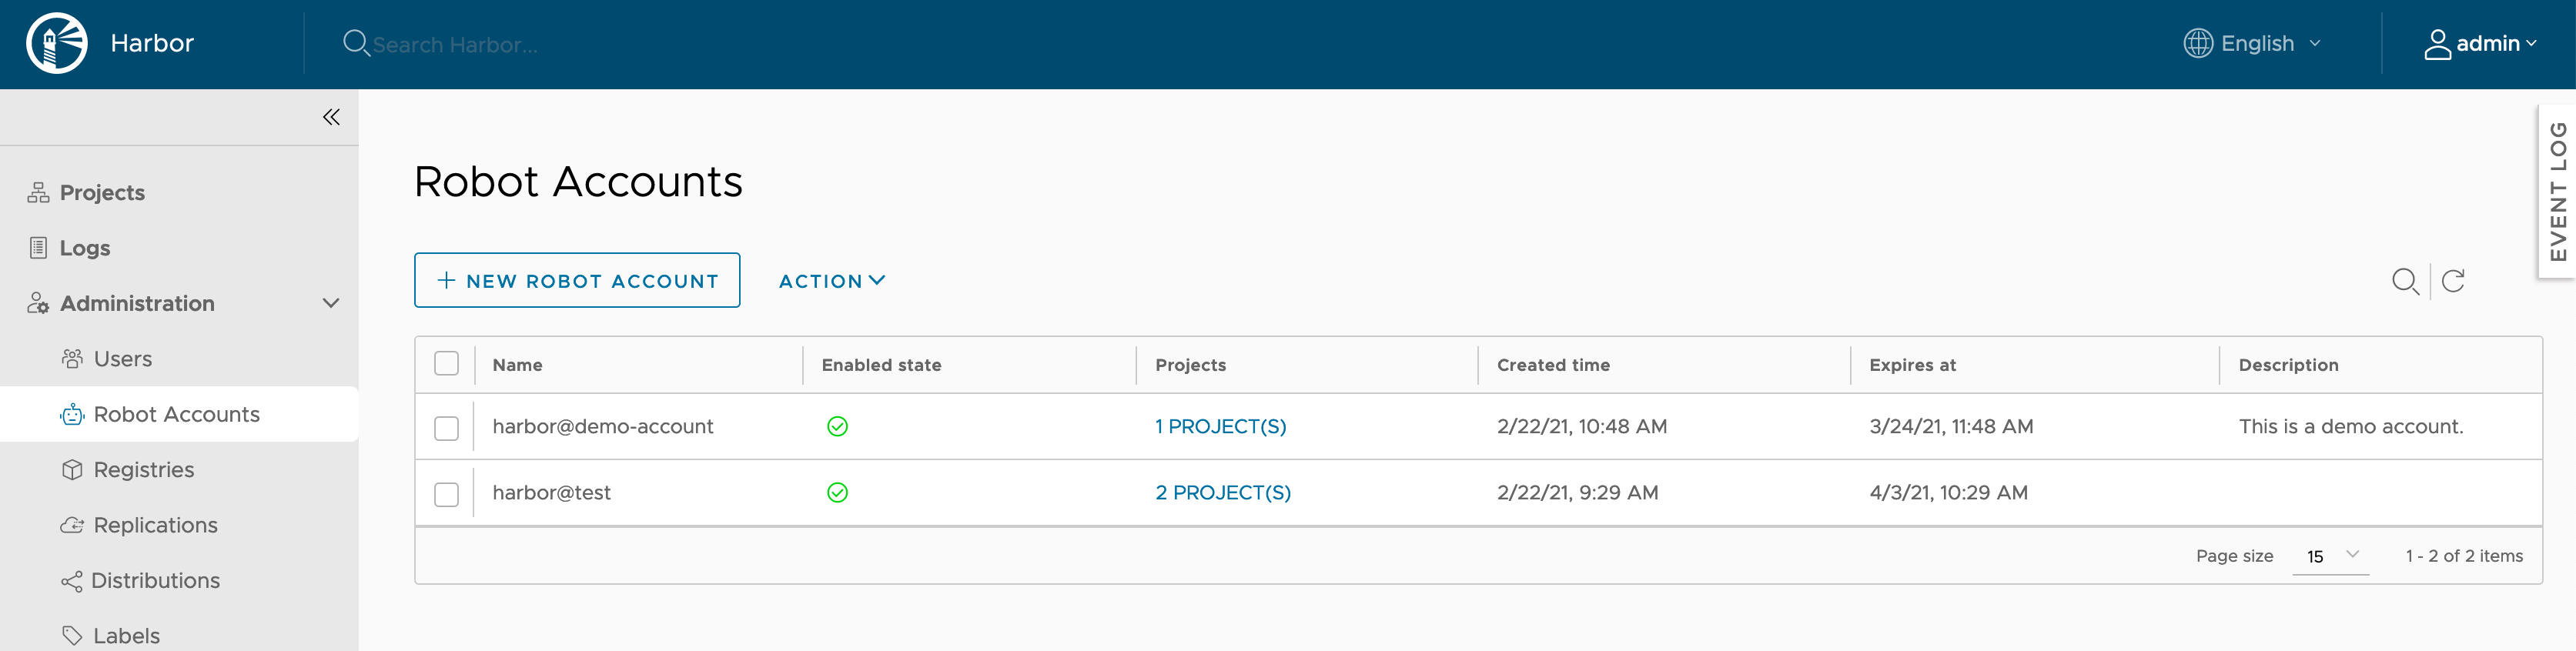Open Registries in the sidebar
This screenshot has width=2576, height=651.
143,469
